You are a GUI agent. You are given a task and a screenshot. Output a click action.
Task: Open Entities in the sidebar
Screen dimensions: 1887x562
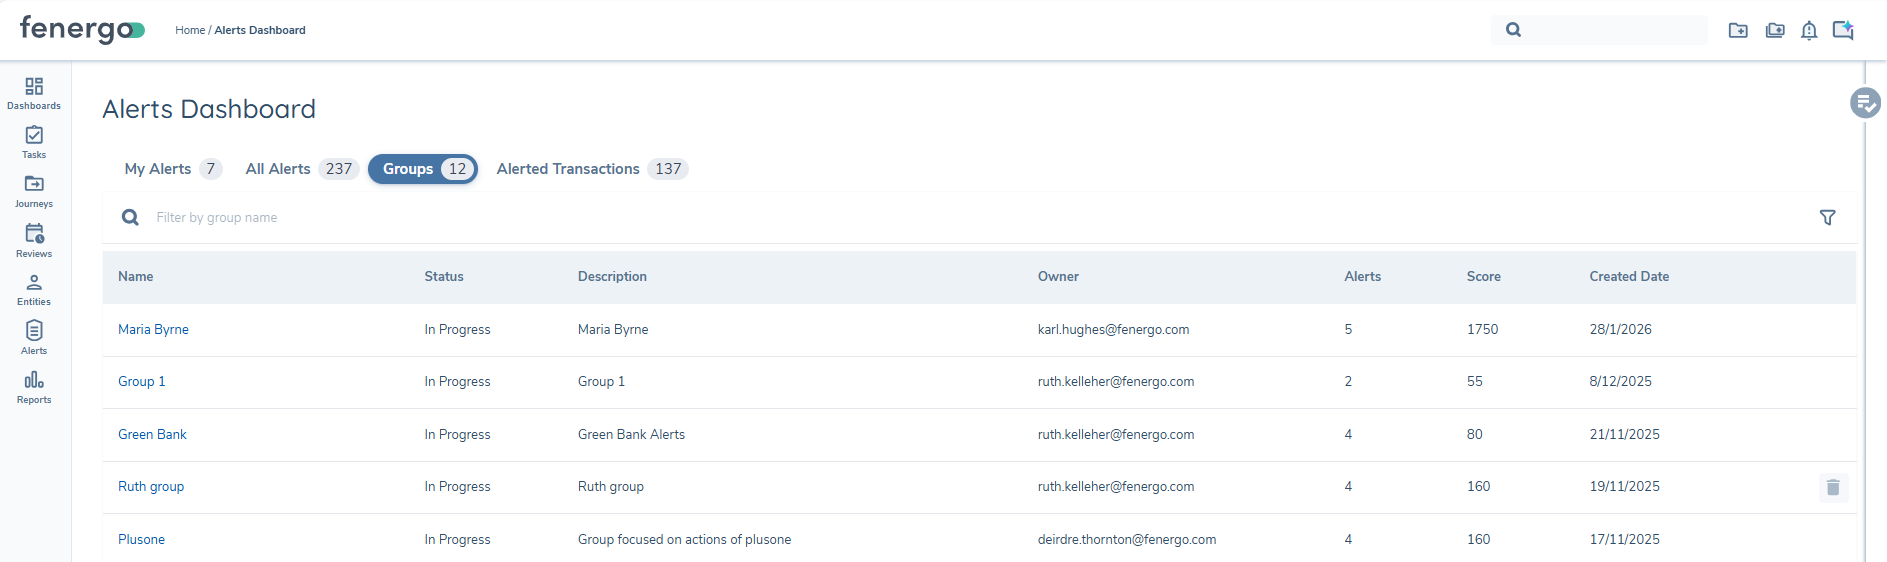[34, 290]
